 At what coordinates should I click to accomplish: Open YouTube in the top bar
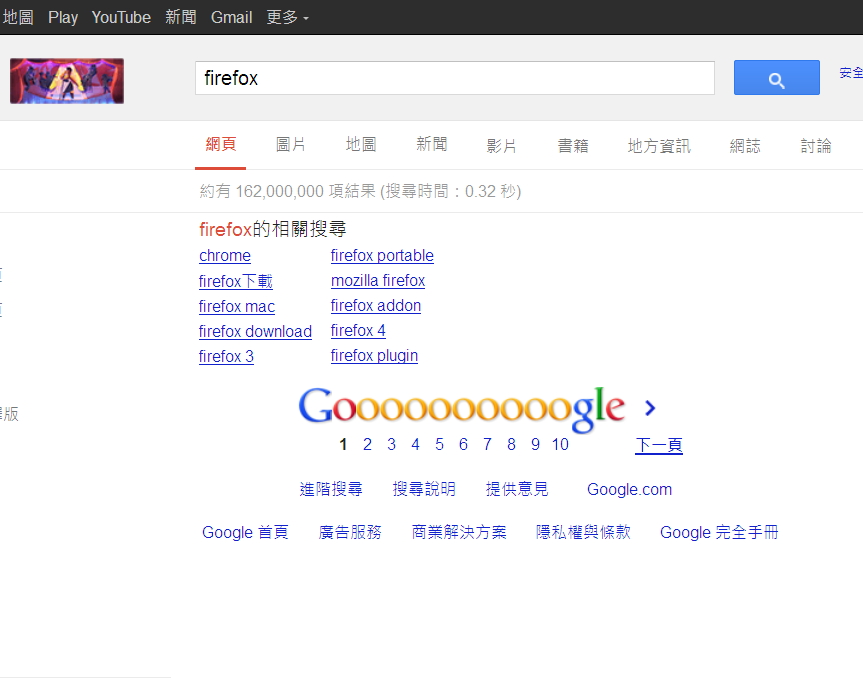point(121,17)
